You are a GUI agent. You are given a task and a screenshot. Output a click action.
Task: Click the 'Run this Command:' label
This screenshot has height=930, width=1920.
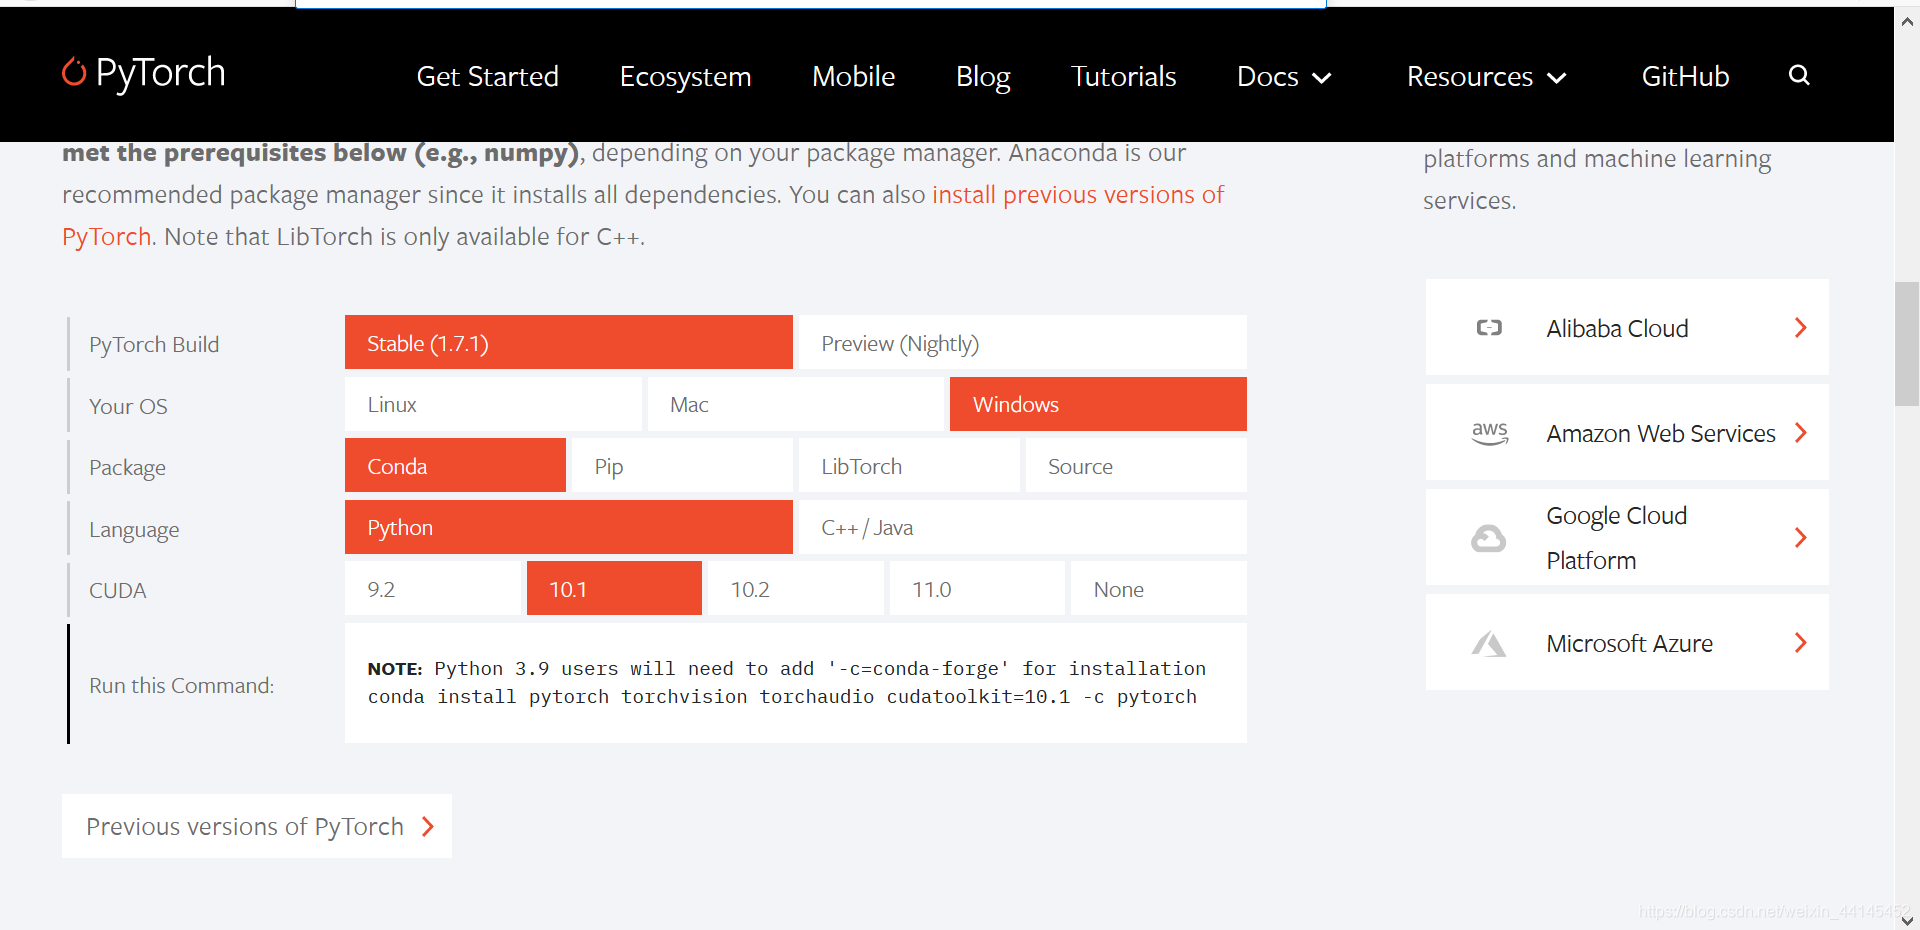[x=181, y=686]
